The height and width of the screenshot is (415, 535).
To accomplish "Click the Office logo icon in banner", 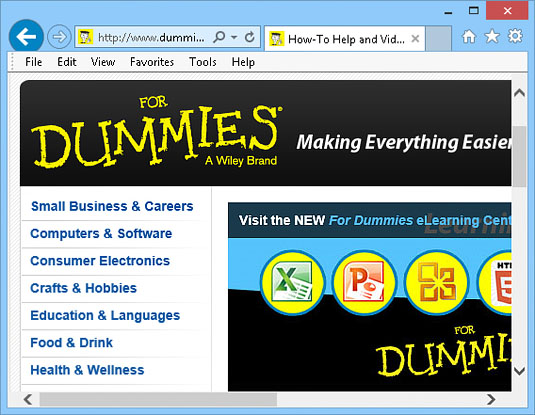I will pos(437,283).
